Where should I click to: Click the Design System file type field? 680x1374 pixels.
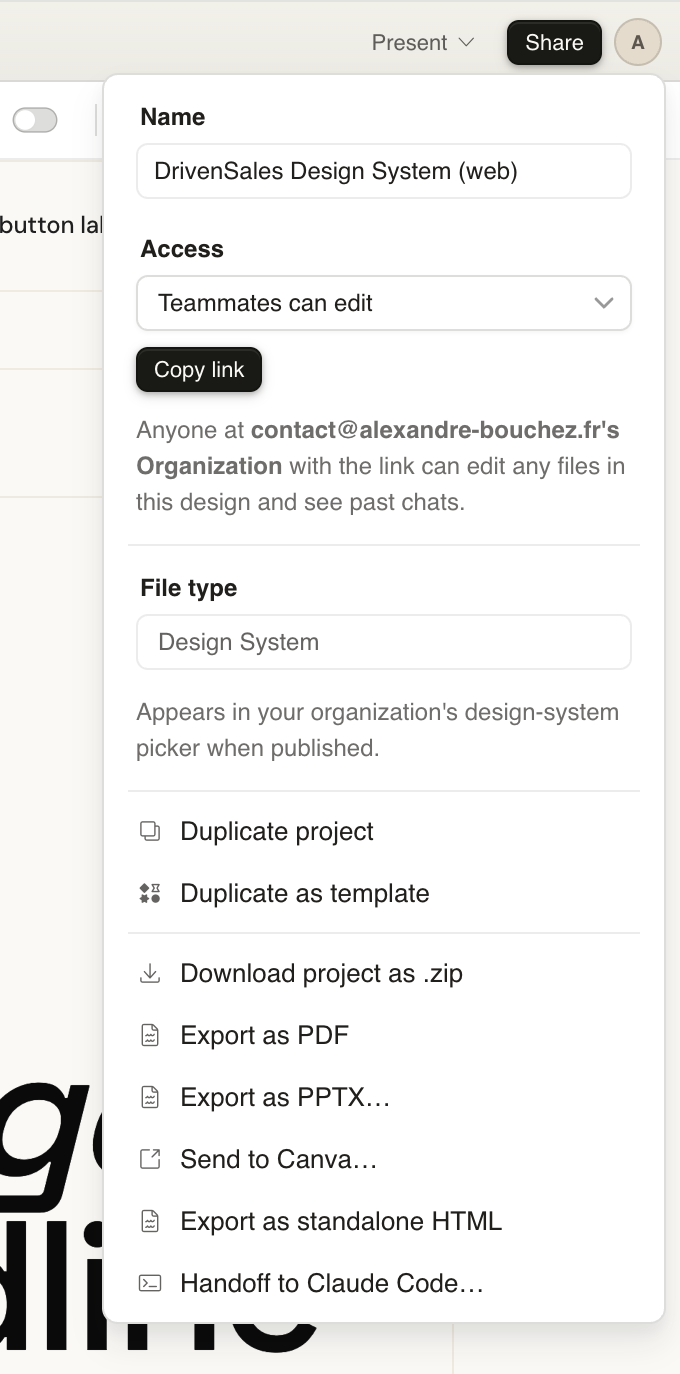(384, 642)
